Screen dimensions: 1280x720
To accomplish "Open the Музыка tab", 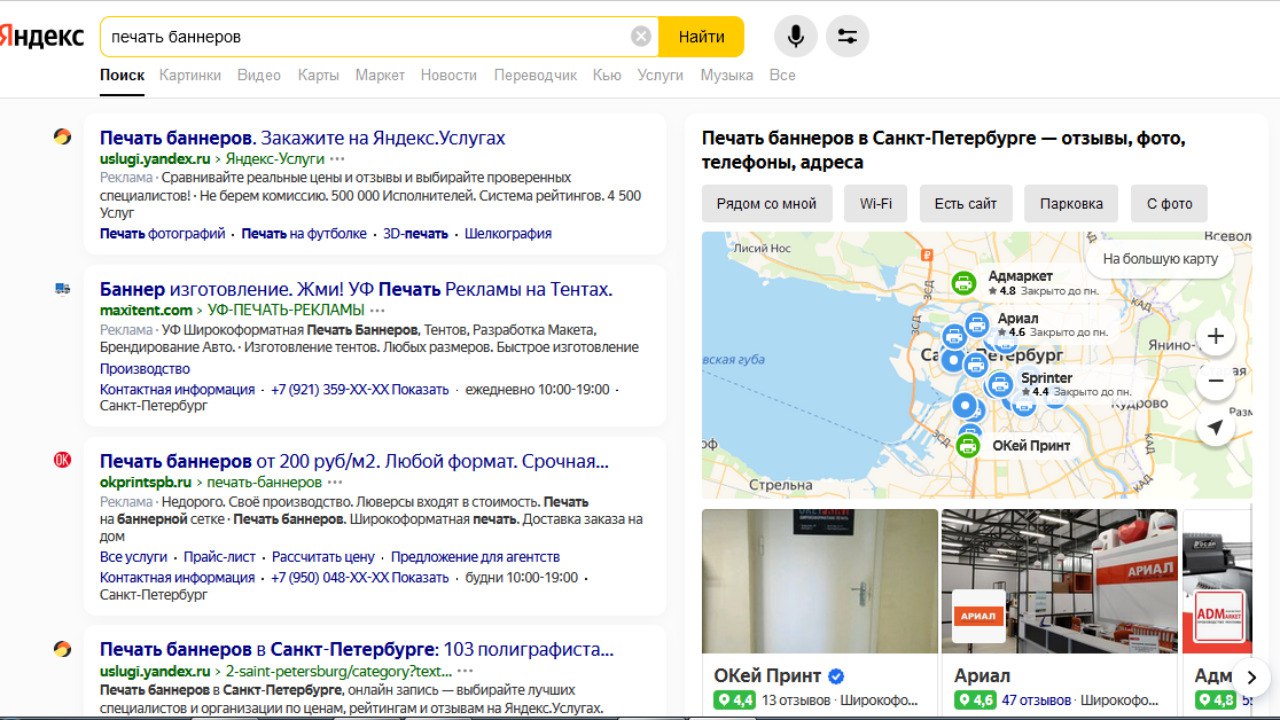I will coord(727,75).
